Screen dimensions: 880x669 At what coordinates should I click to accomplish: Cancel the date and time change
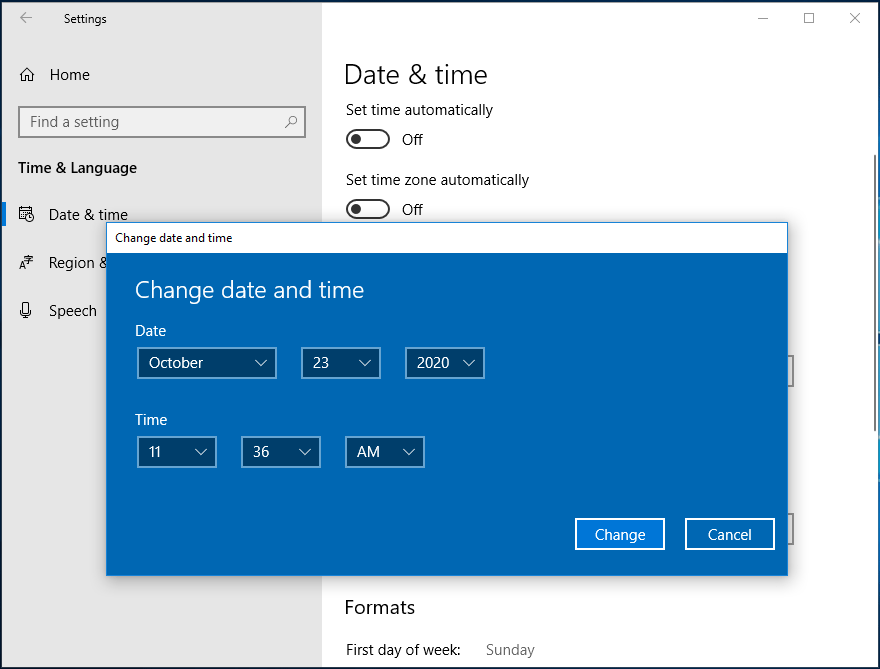(729, 533)
